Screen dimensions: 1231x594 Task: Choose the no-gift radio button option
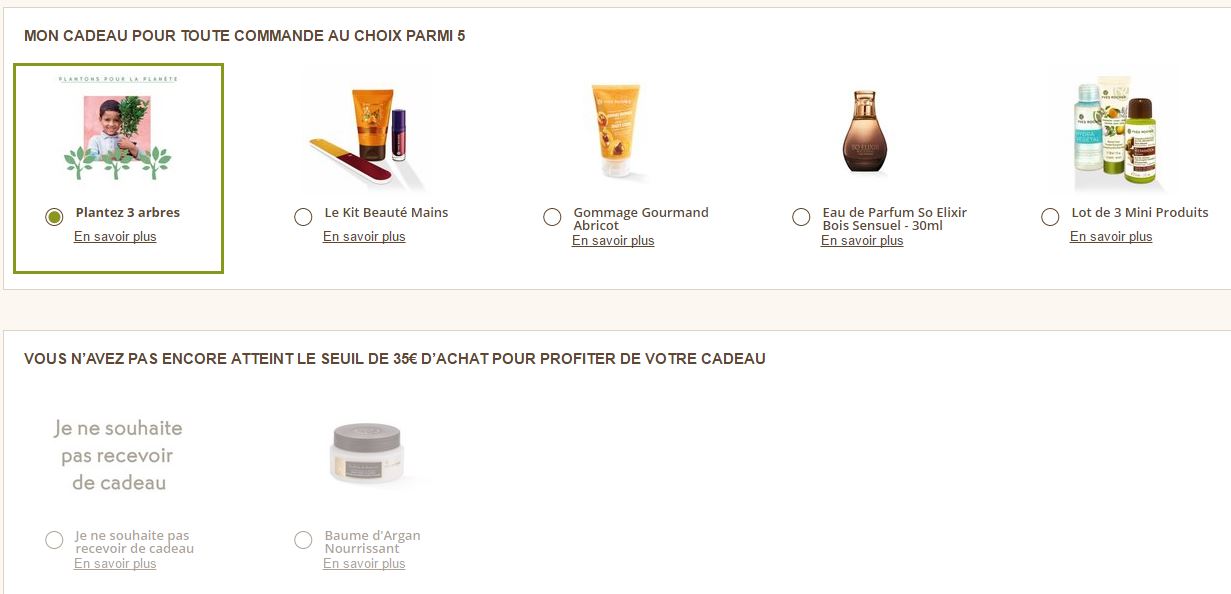tap(55, 540)
